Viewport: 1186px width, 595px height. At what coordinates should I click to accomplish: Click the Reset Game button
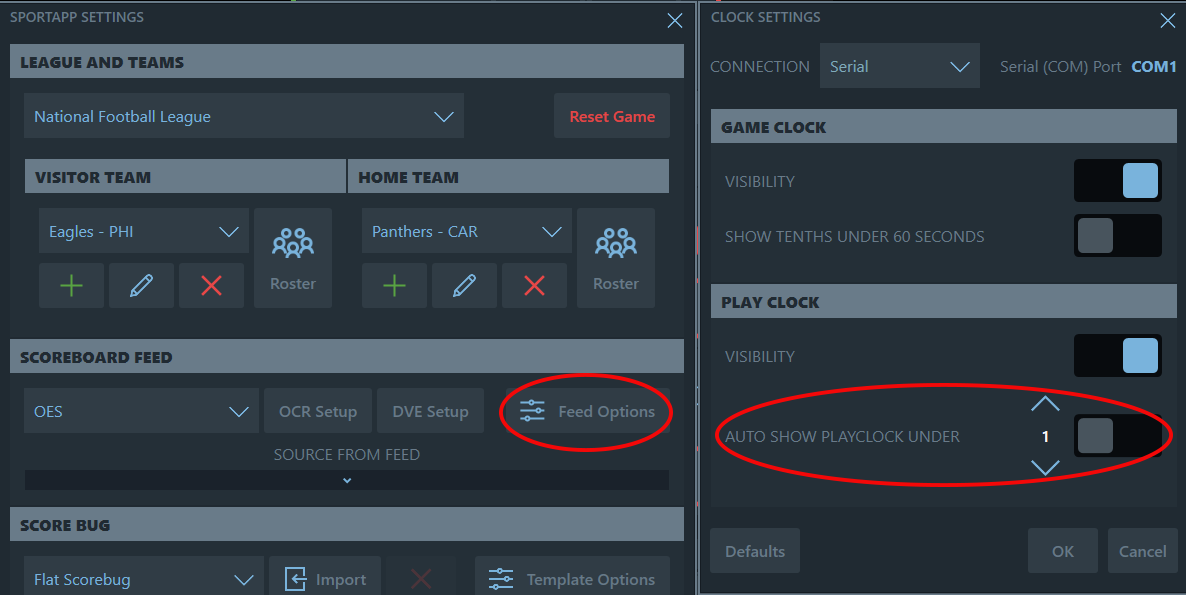(x=612, y=116)
